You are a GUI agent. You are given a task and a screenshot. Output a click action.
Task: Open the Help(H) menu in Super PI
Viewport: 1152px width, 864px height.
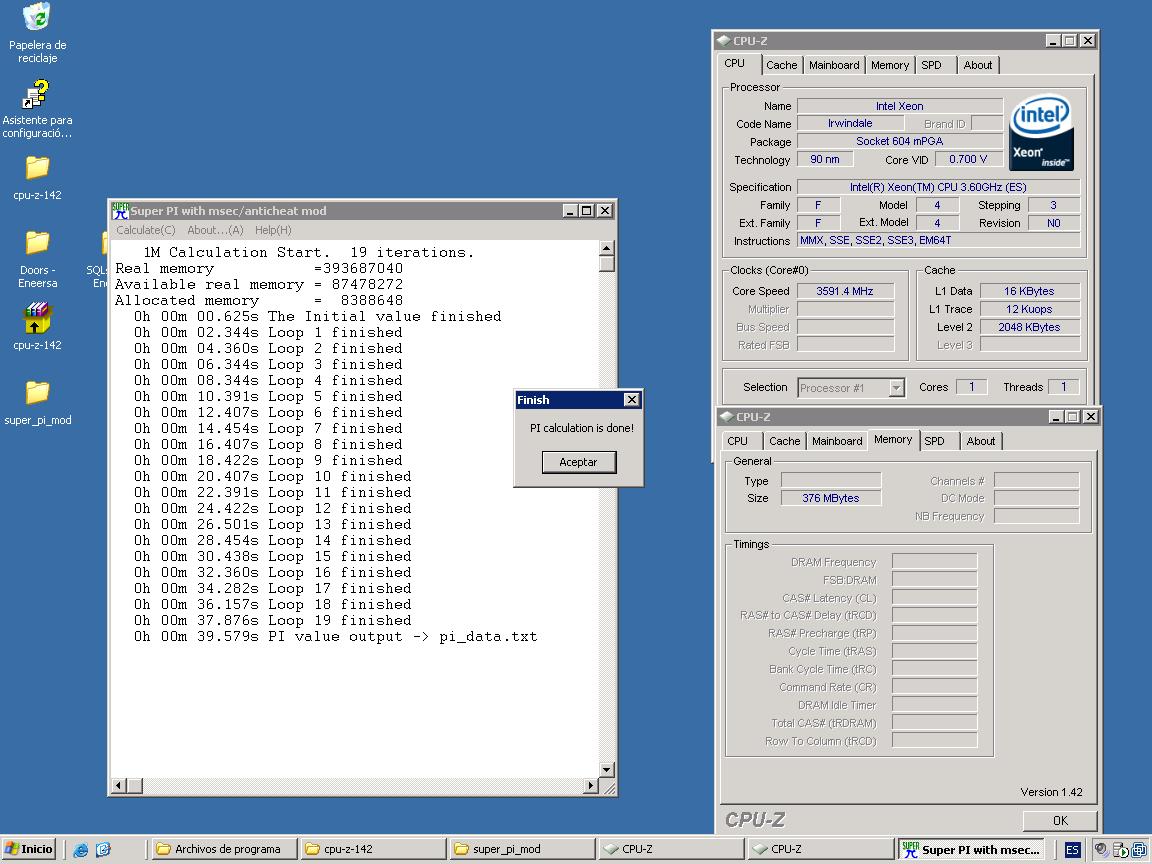(273, 230)
